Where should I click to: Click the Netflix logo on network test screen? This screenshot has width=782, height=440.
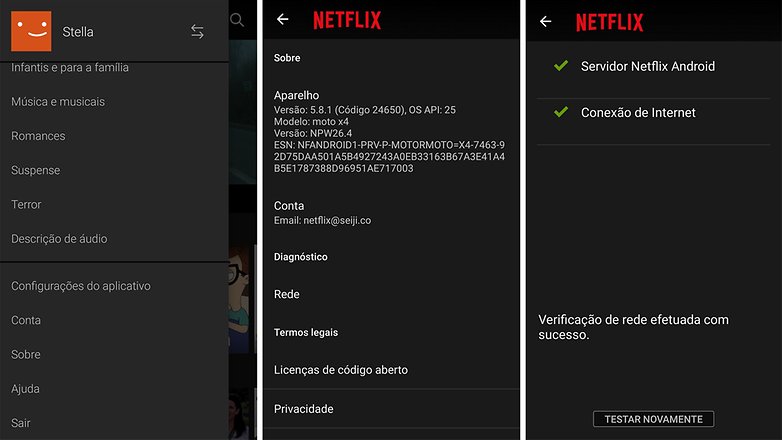pos(609,22)
